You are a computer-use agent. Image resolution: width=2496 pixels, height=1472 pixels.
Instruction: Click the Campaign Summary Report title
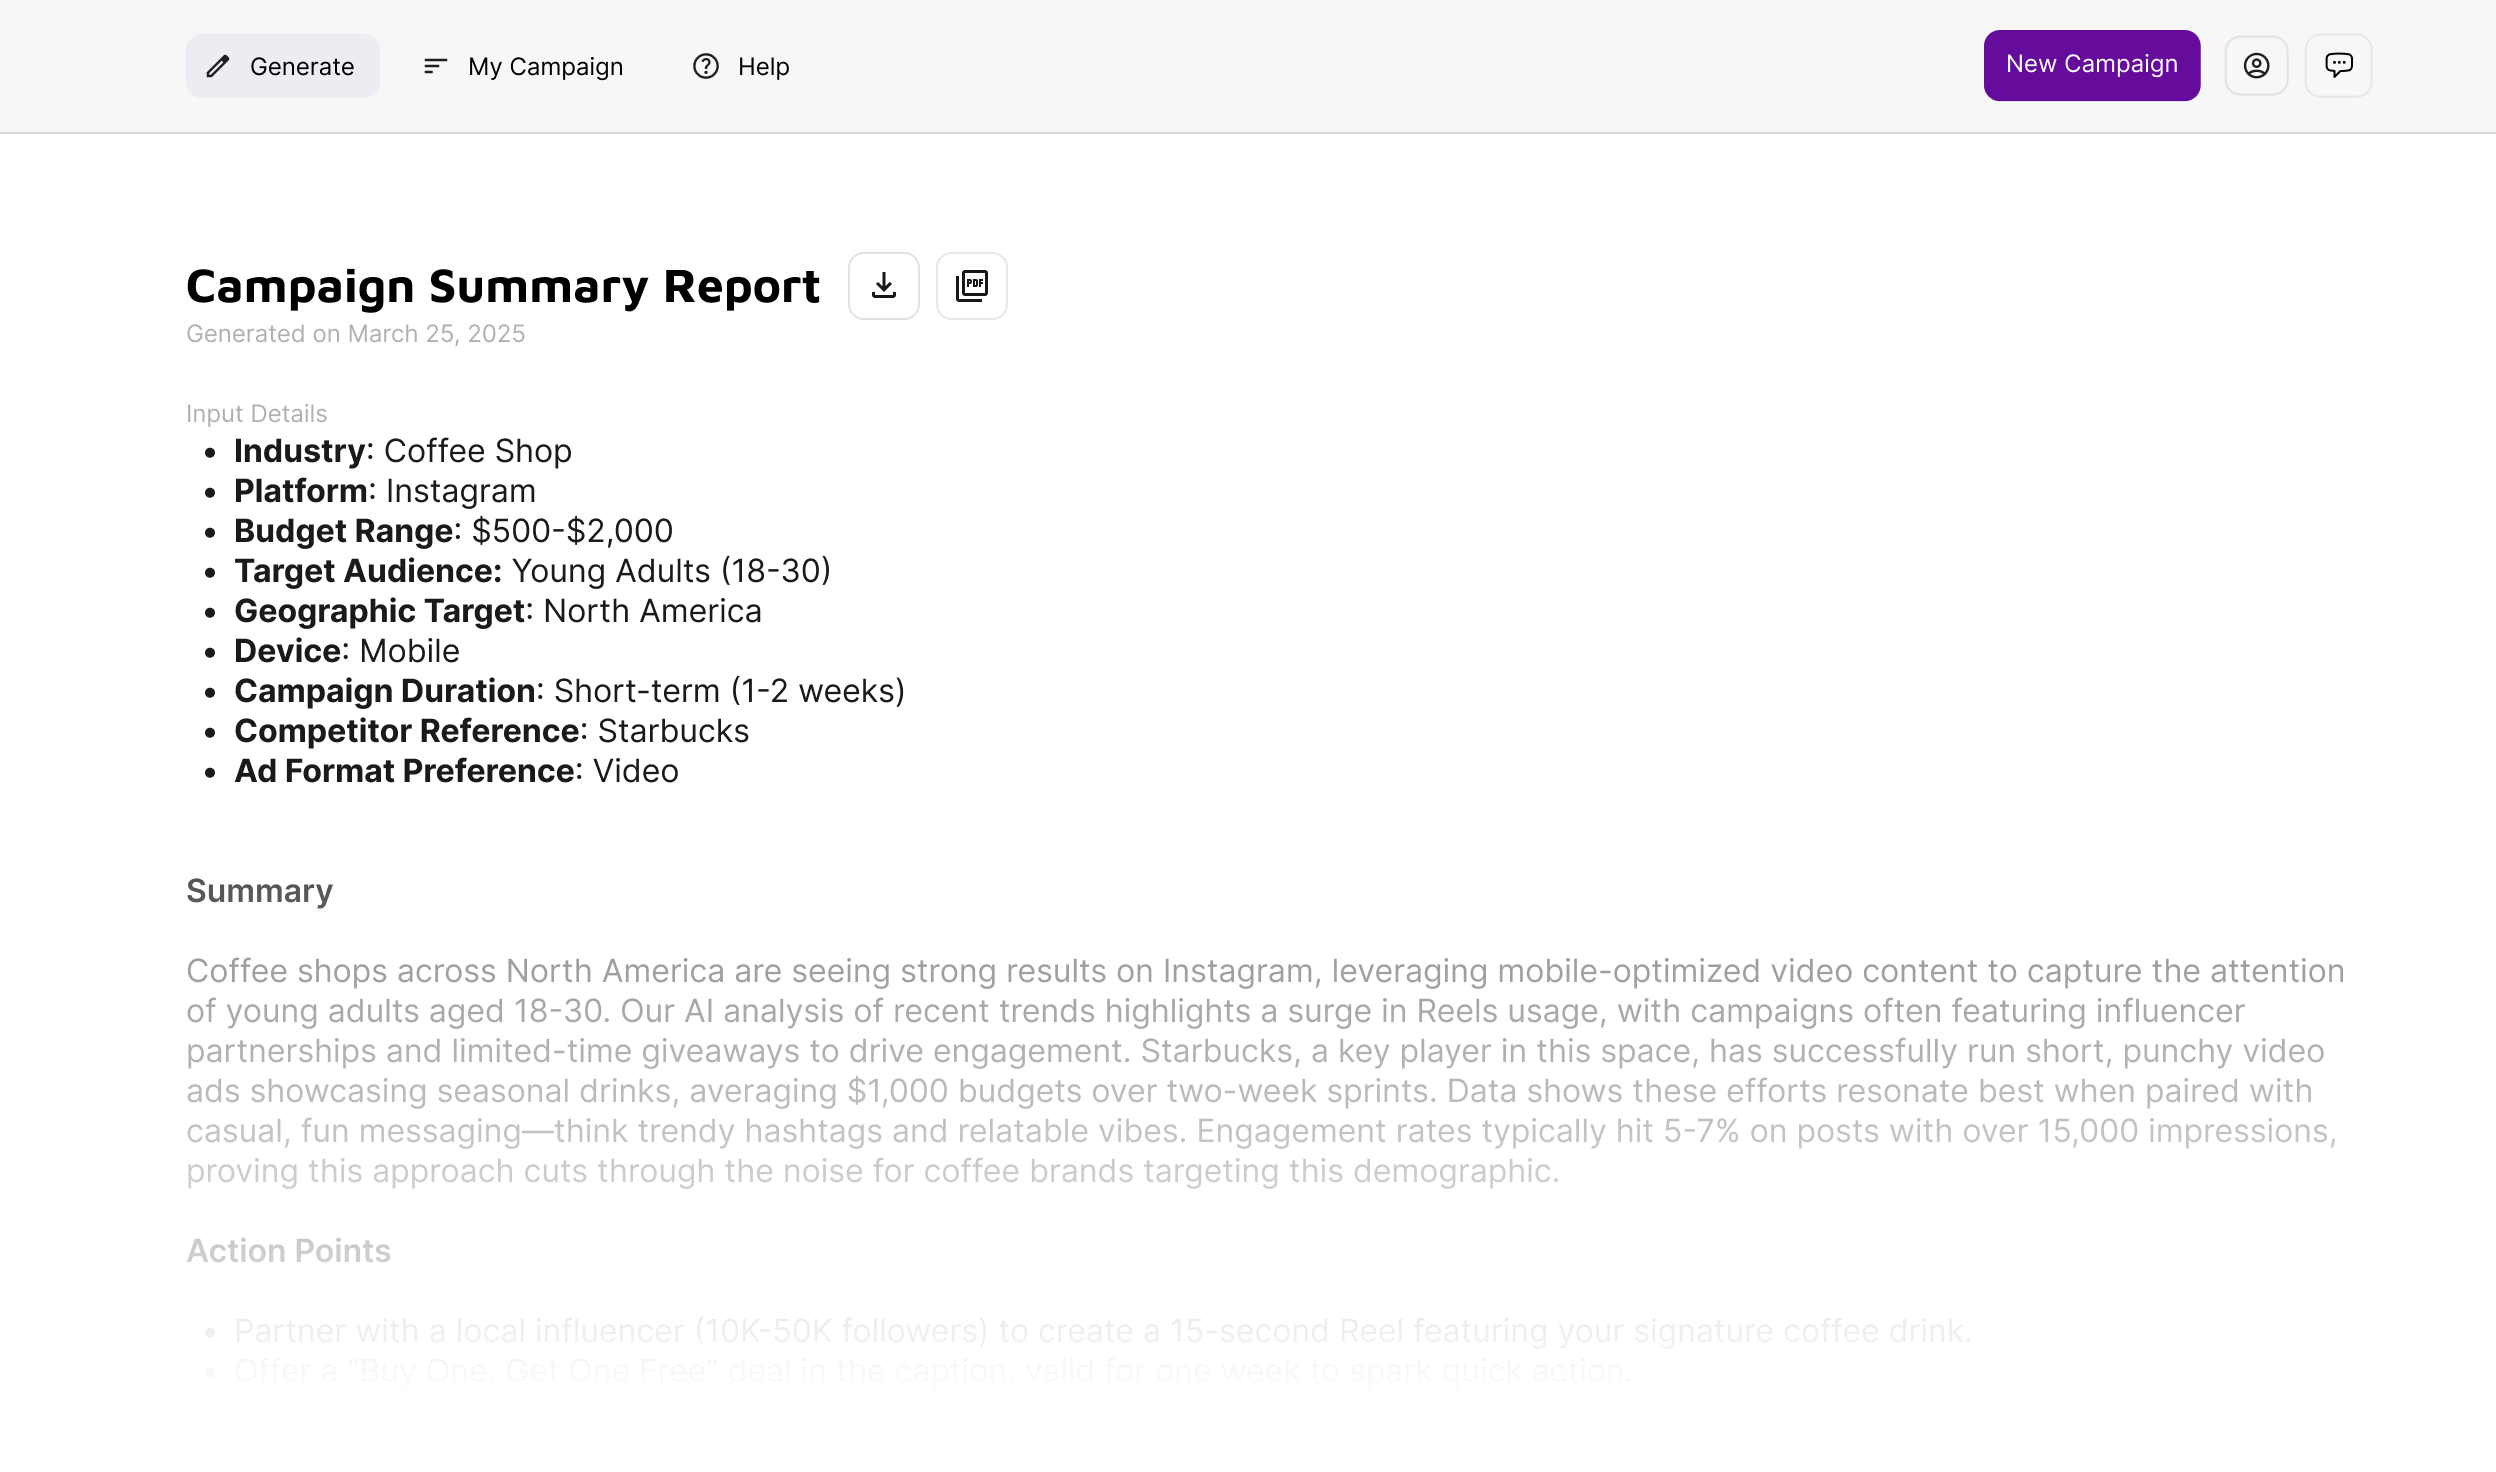[503, 287]
